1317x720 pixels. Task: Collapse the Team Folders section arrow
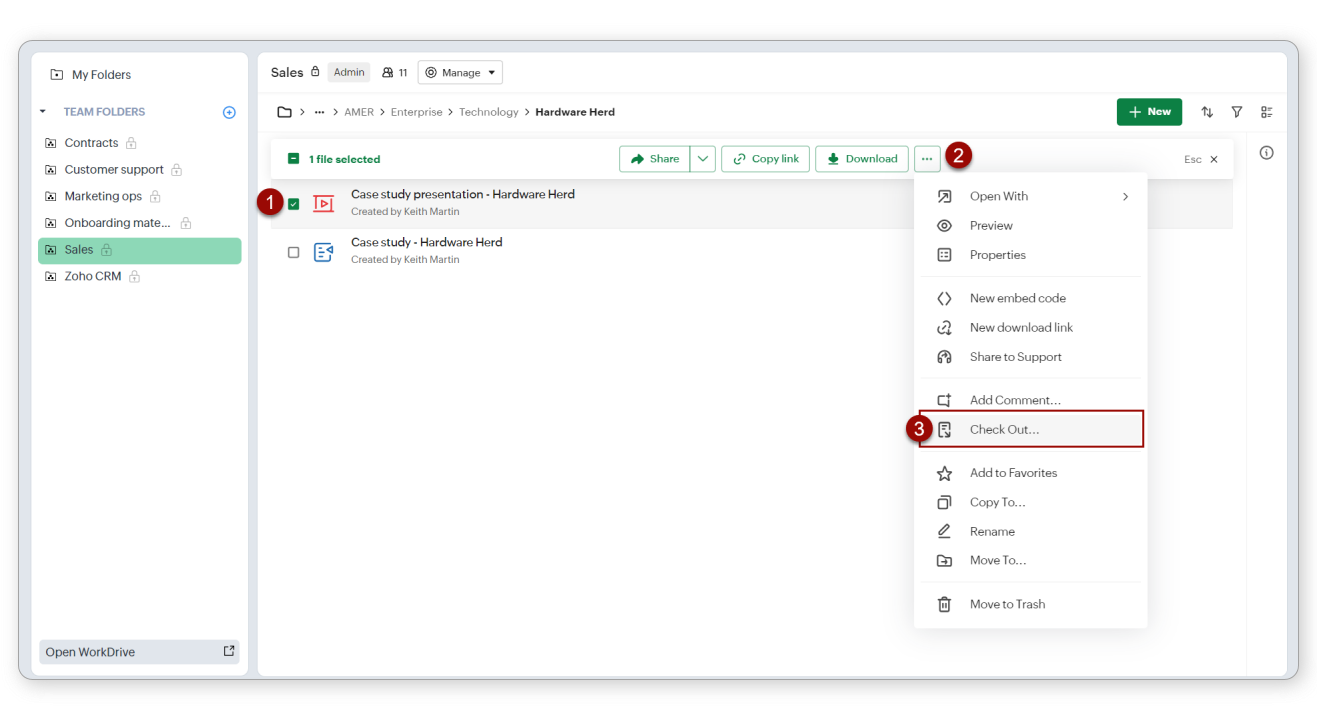click(x=43, y=112)
